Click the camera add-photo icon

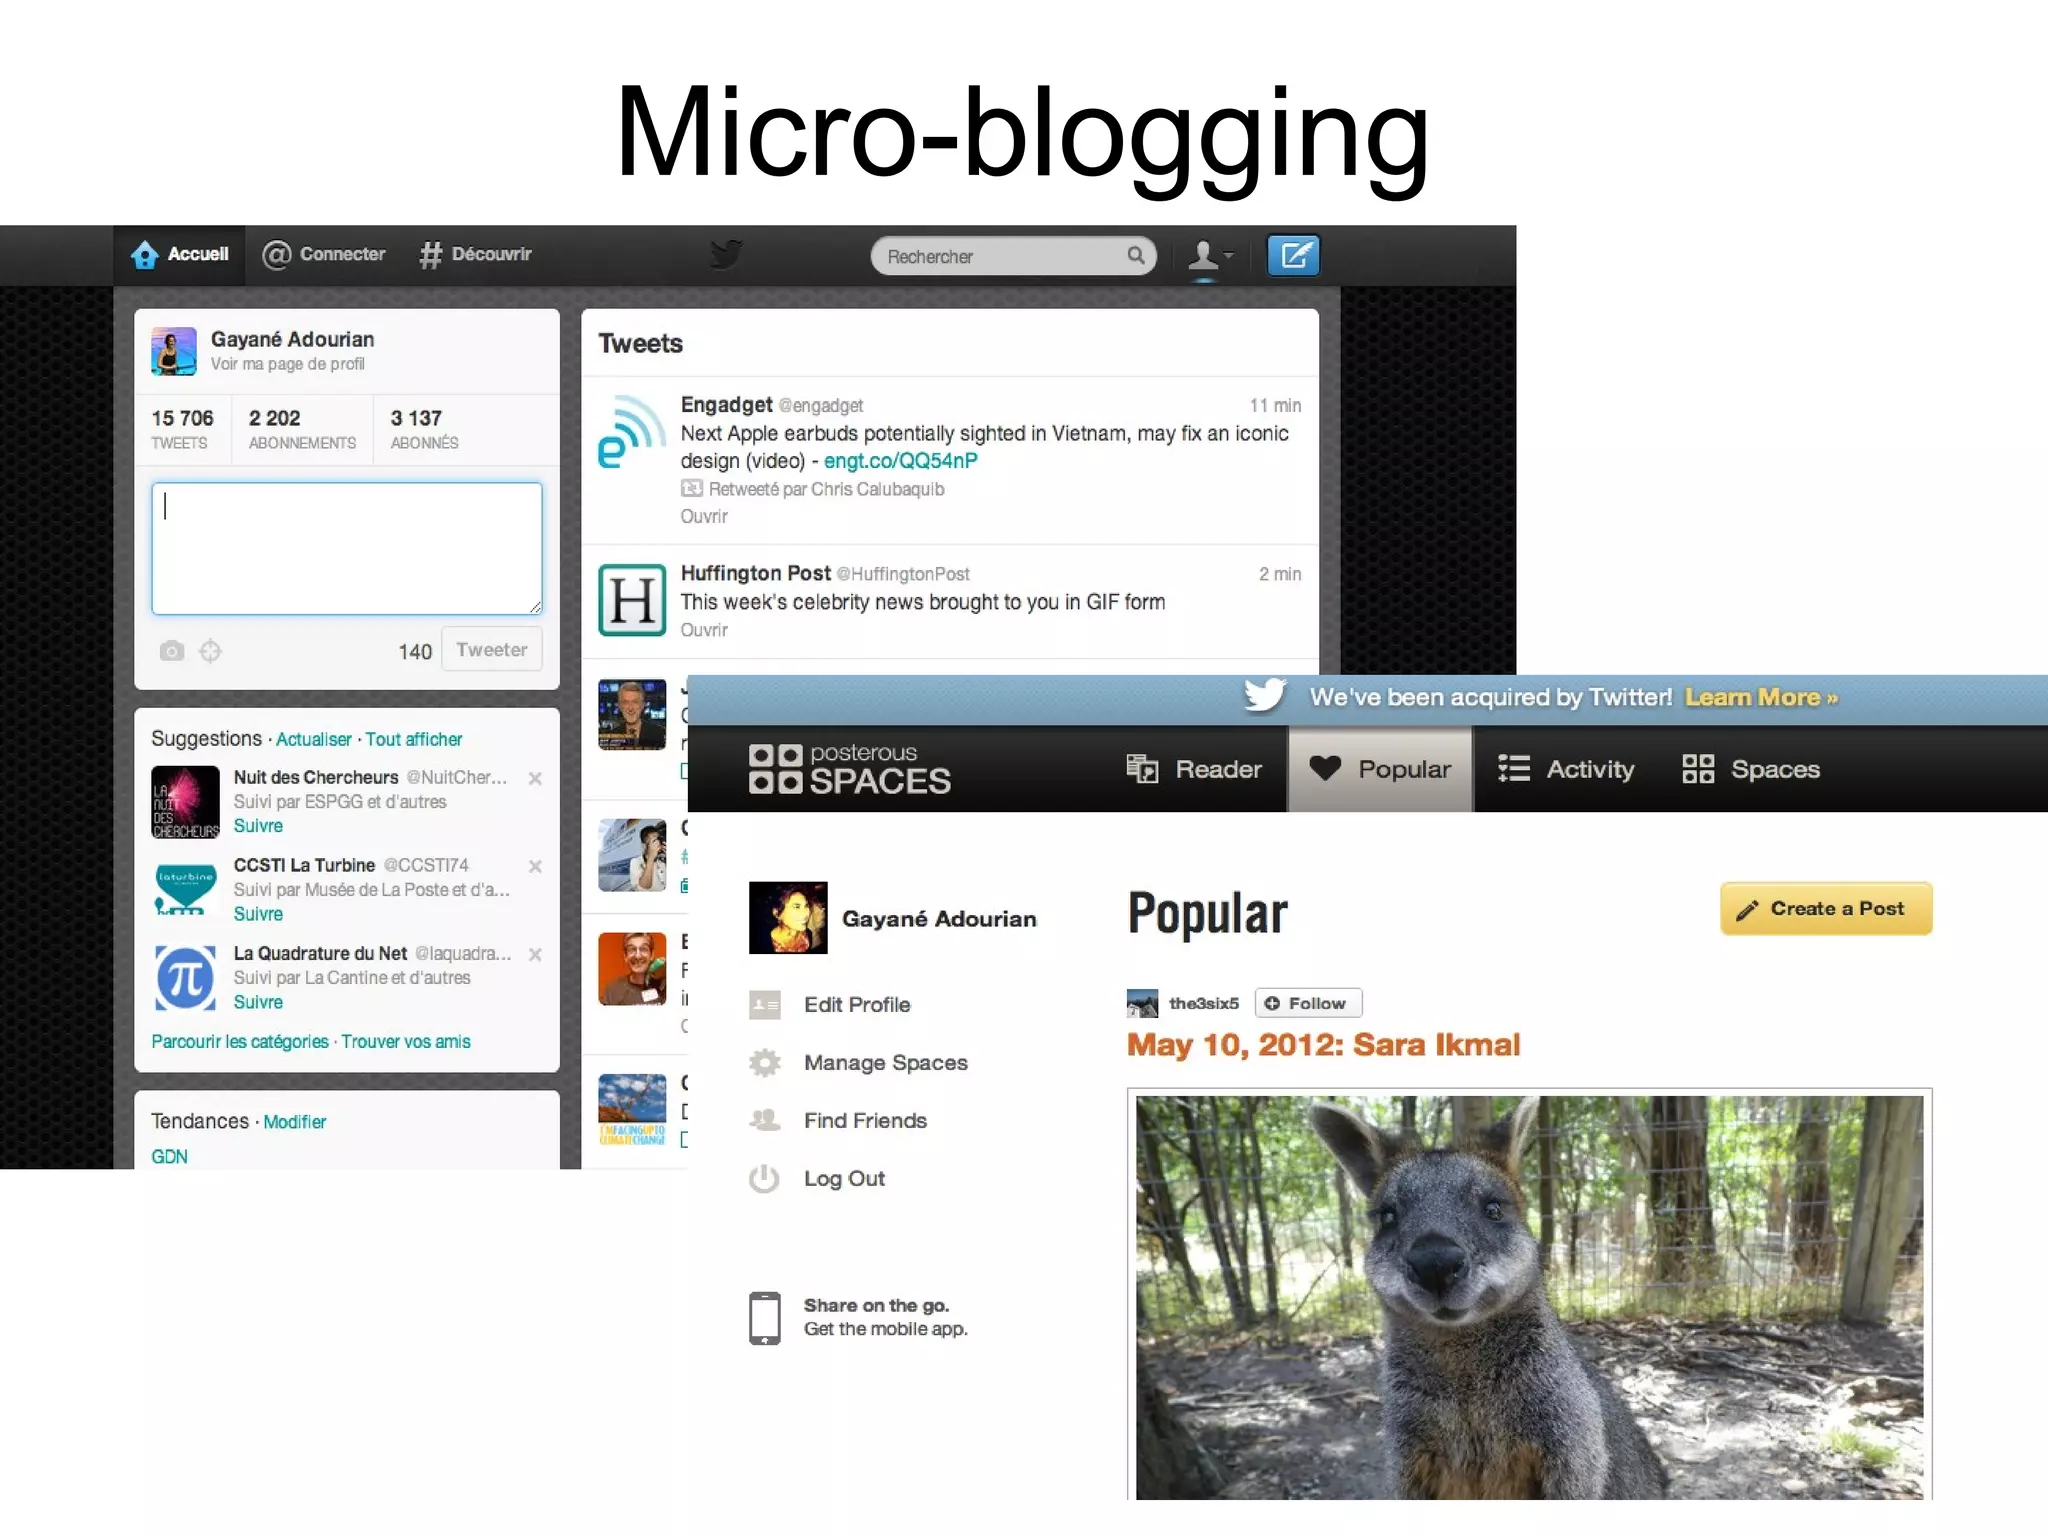pyautogui.click(x=172, y=651)
